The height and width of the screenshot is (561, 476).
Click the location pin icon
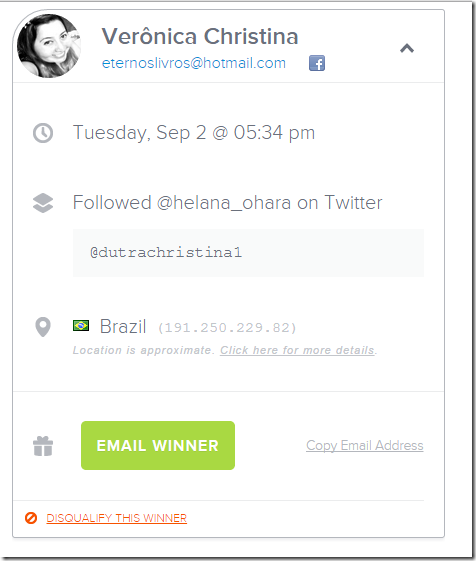43,327
